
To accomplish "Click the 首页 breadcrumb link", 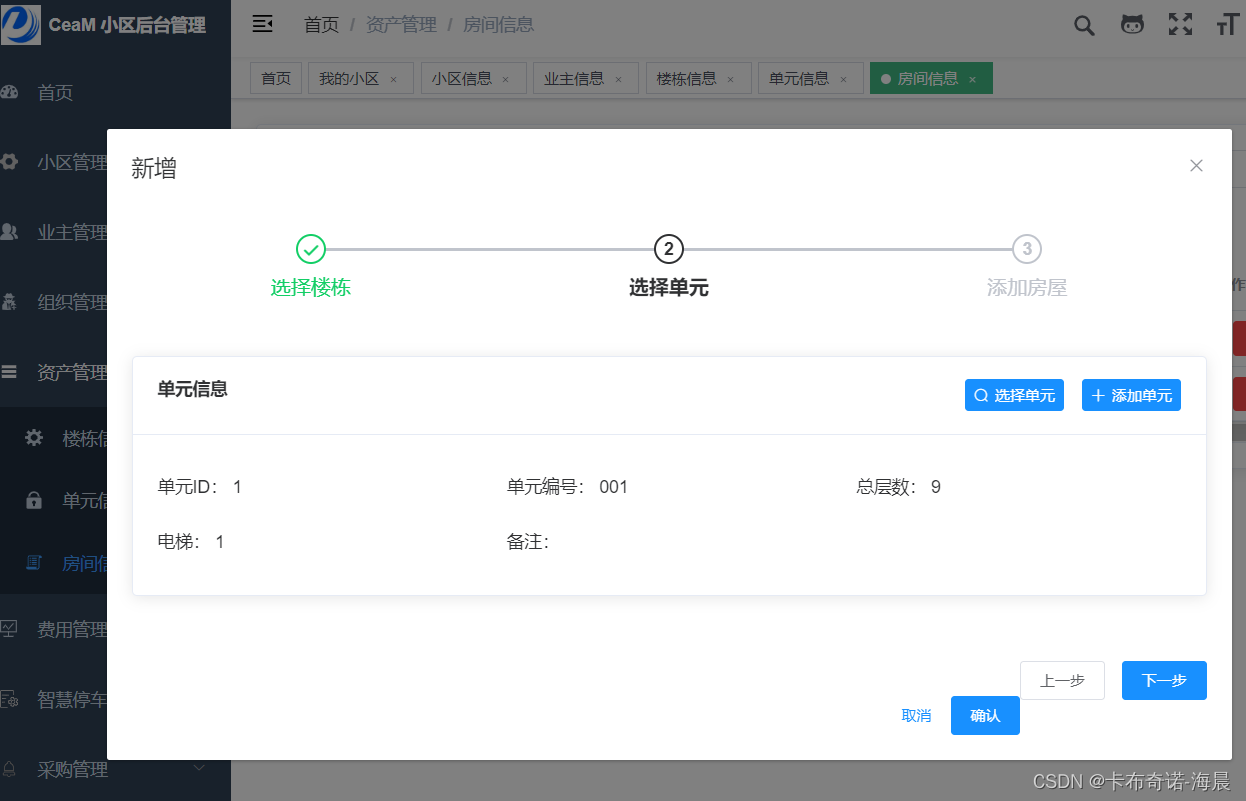I will click(321, 25).
